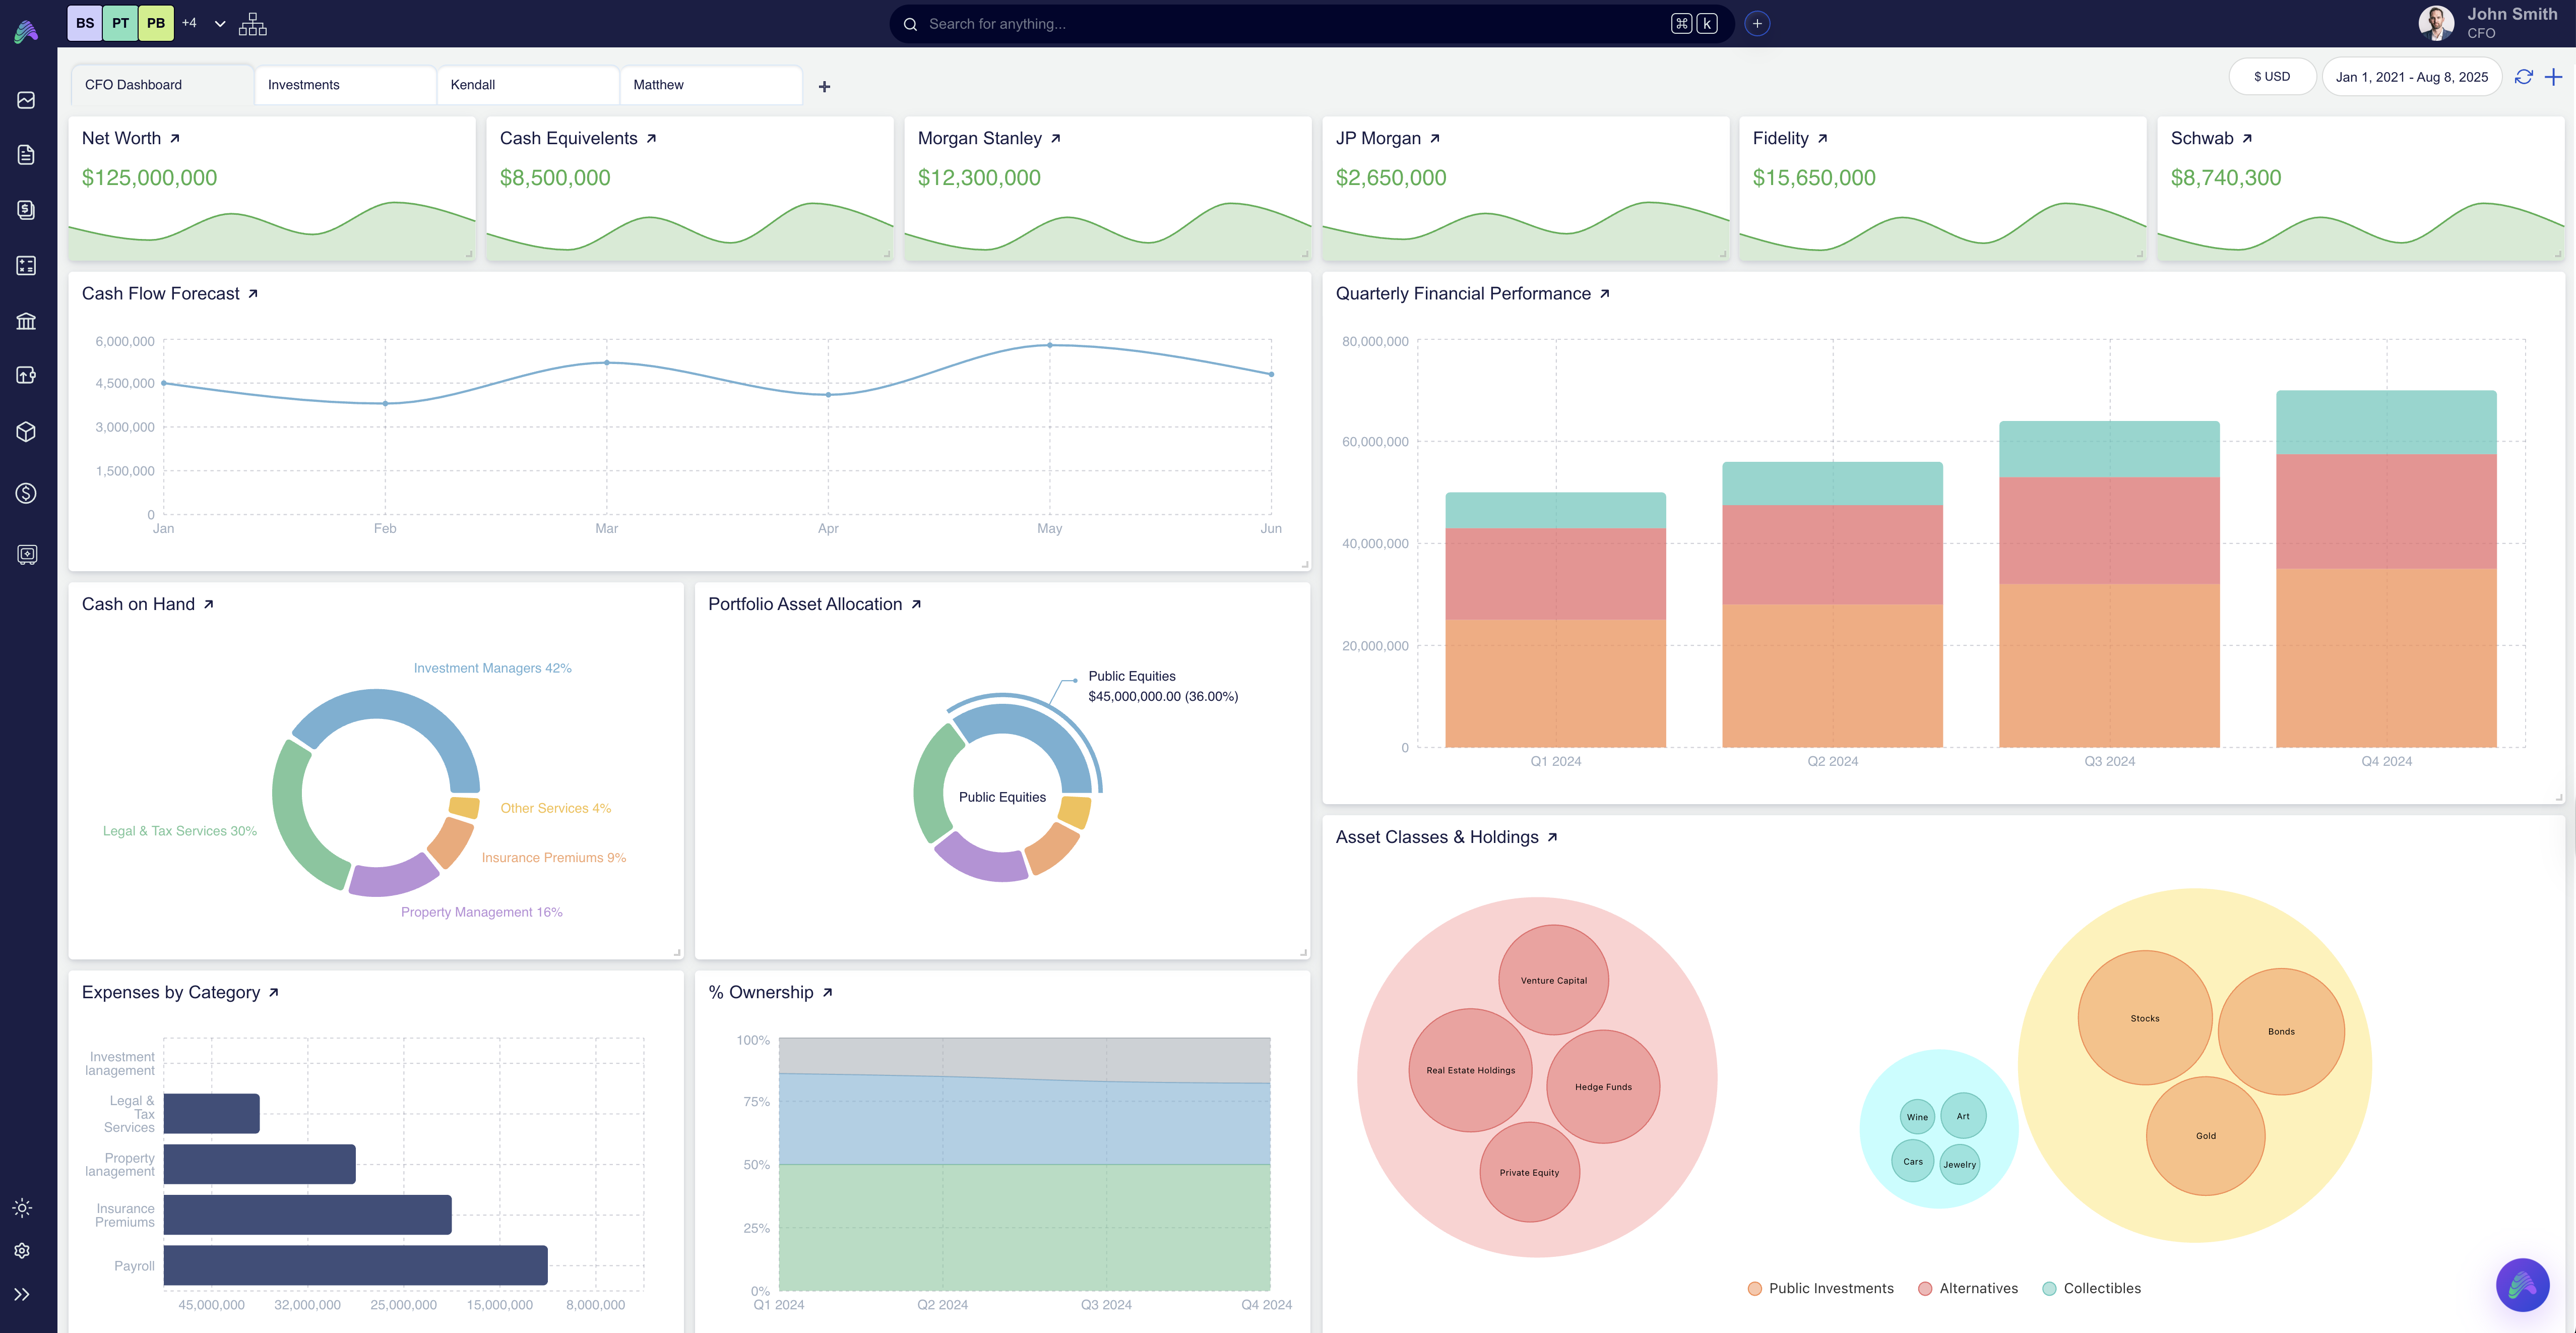Open Cash Flow Forecast detail link

[253, 294]
